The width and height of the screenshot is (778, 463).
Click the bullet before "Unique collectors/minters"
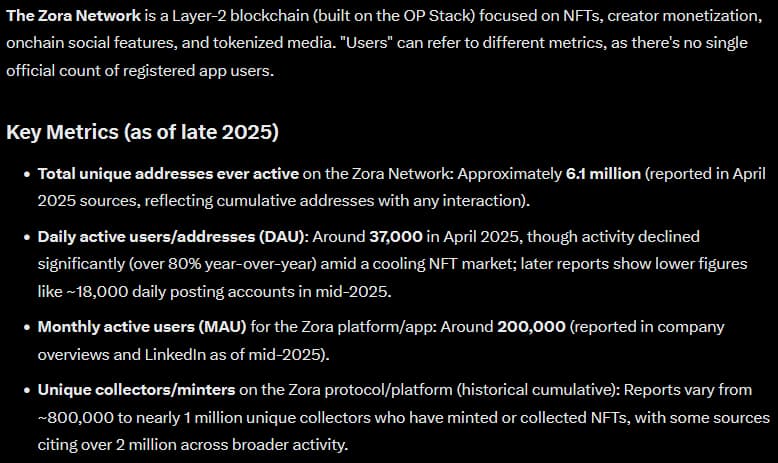pyautogui.click(x=26, y=392)
